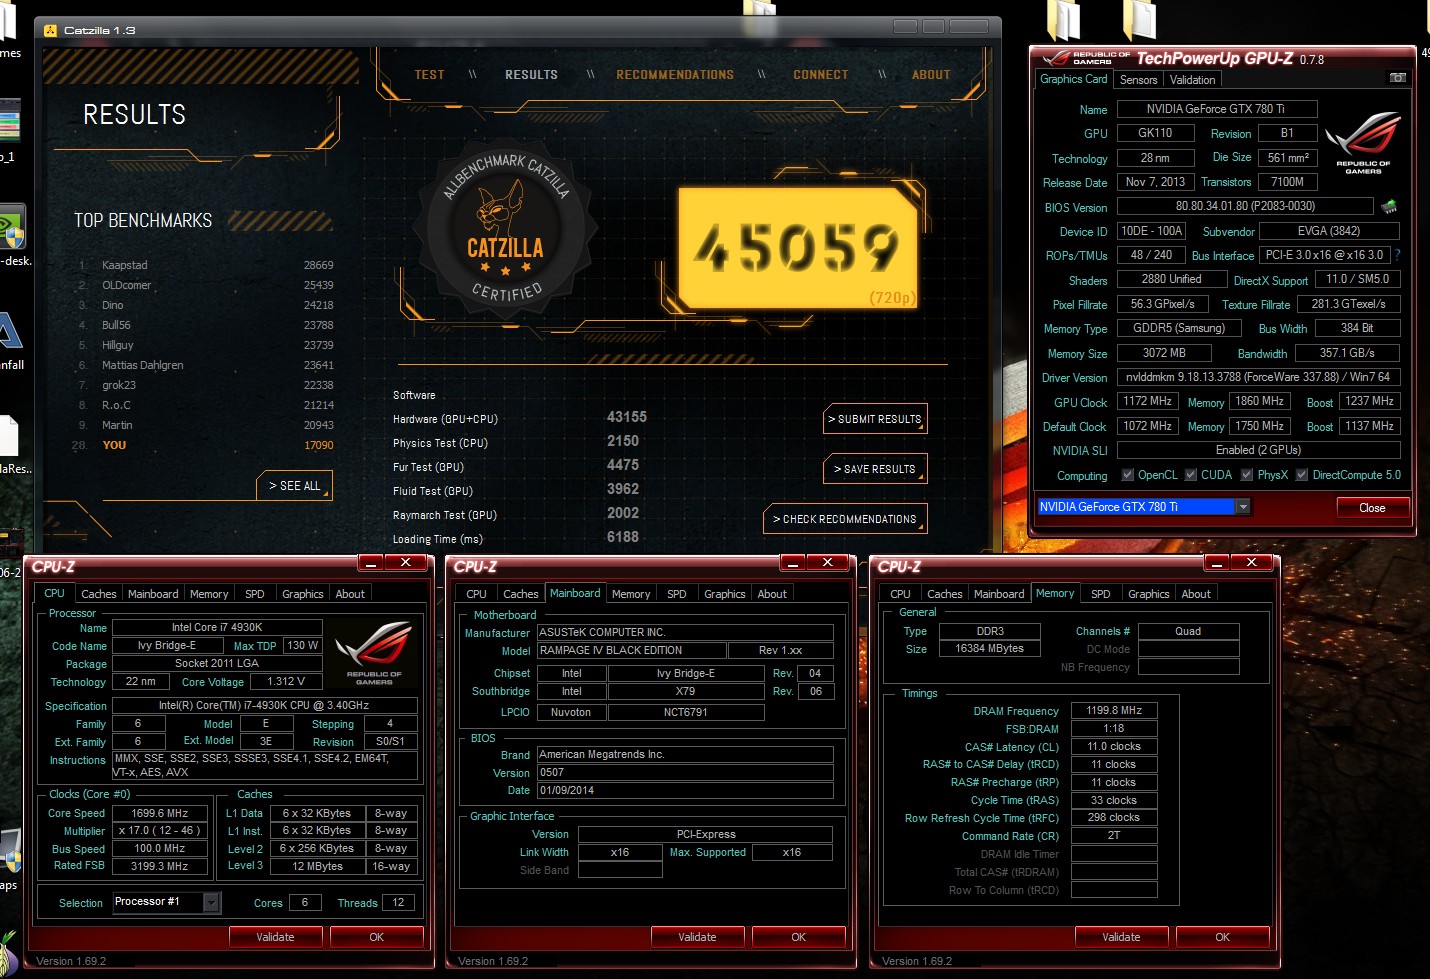Image resolution: width=1430 pixels, height=979 pixels.
Task: Open the Processor #1 selection dropdown
Action: [x=211, y=902]
